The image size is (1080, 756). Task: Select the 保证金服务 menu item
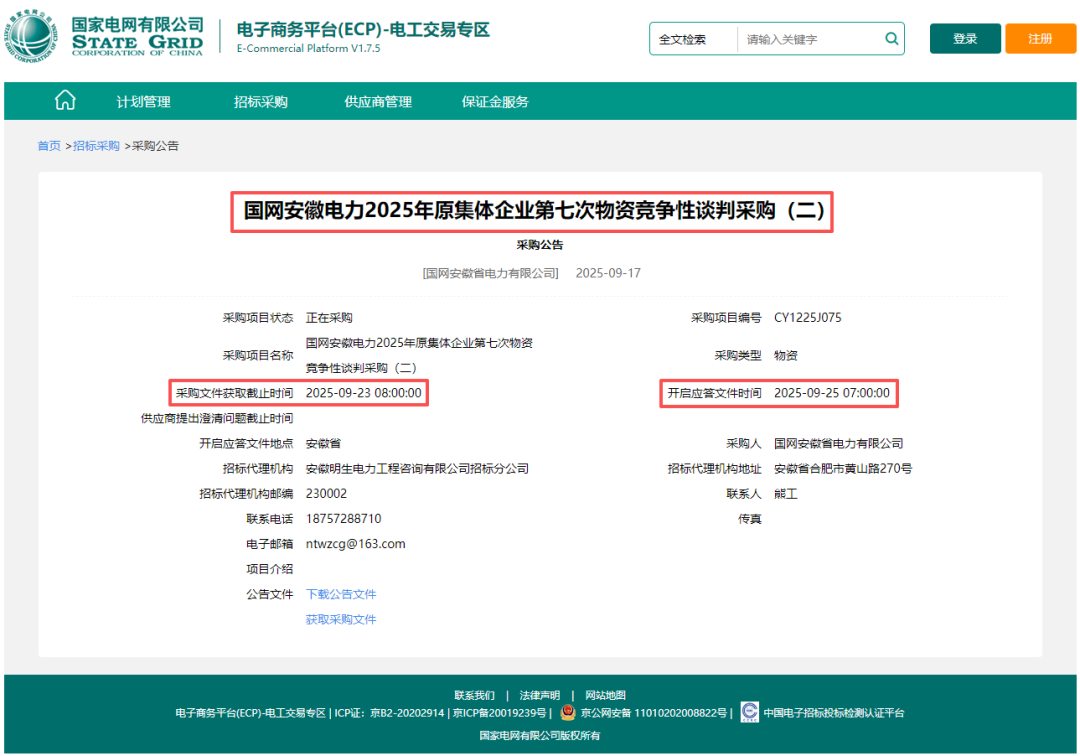[496, 101]
